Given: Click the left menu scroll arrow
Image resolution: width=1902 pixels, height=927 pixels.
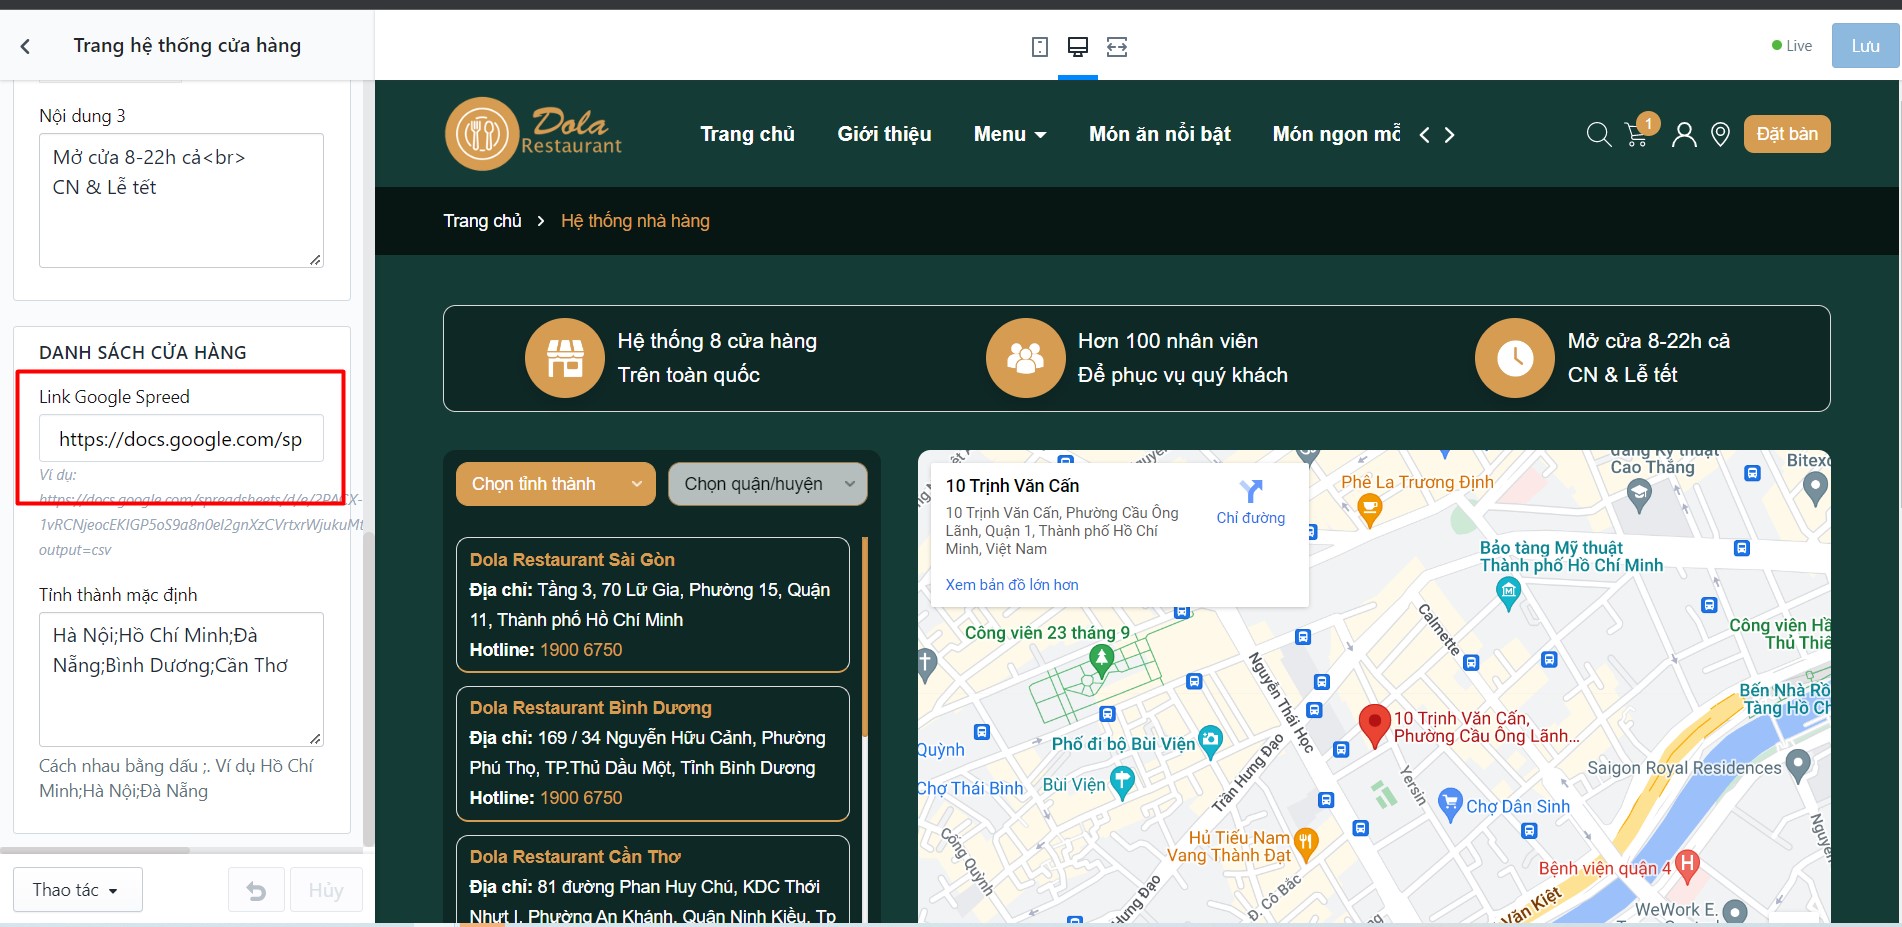Looking at the screenshot, I should 1424,134.
